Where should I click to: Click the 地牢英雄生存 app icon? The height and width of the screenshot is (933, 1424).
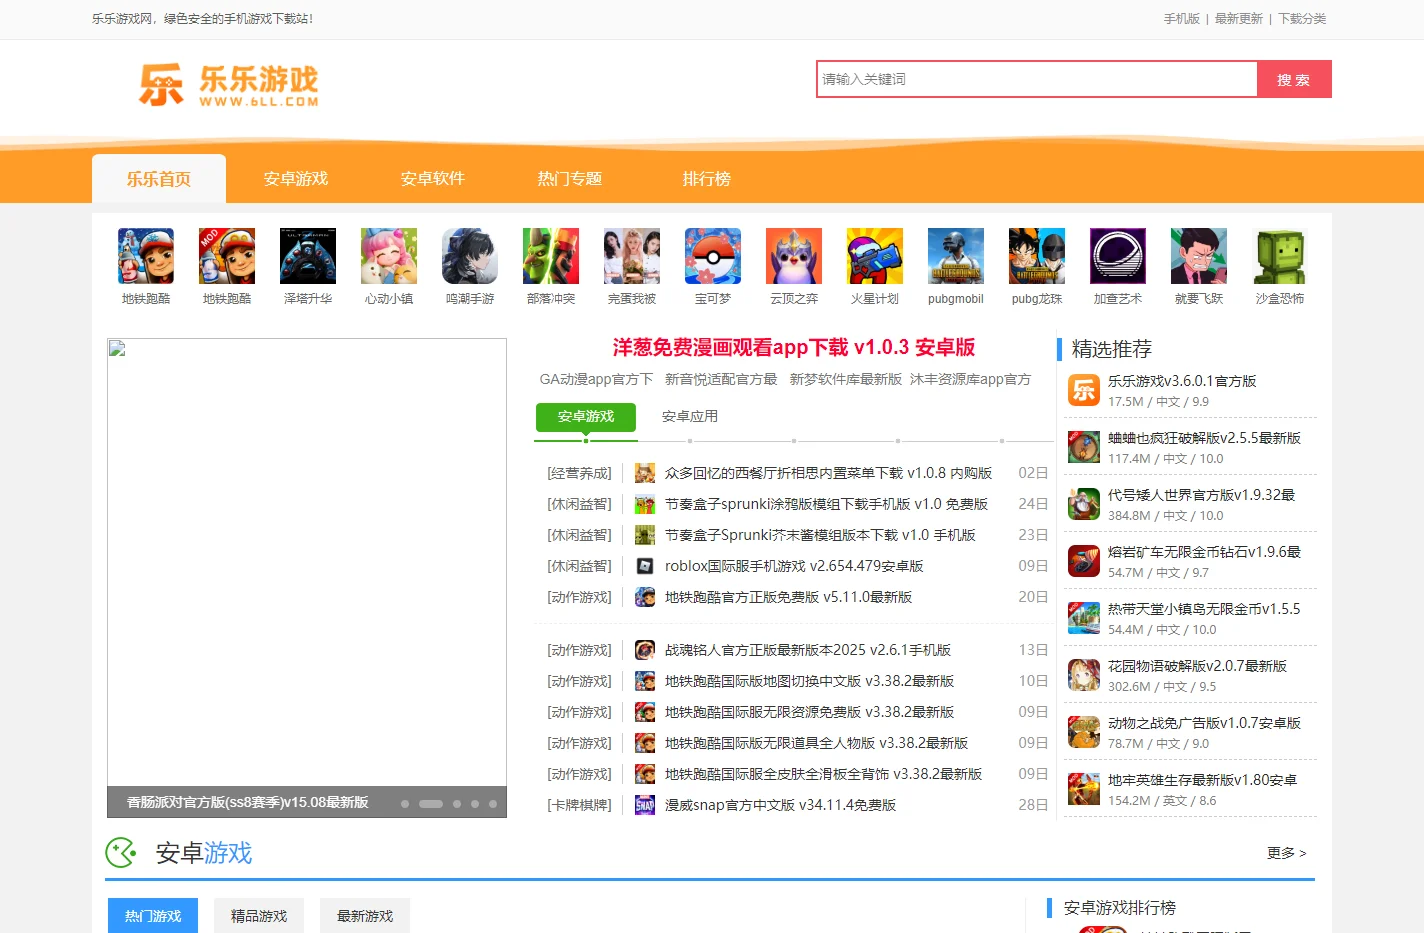[1084, 789]
